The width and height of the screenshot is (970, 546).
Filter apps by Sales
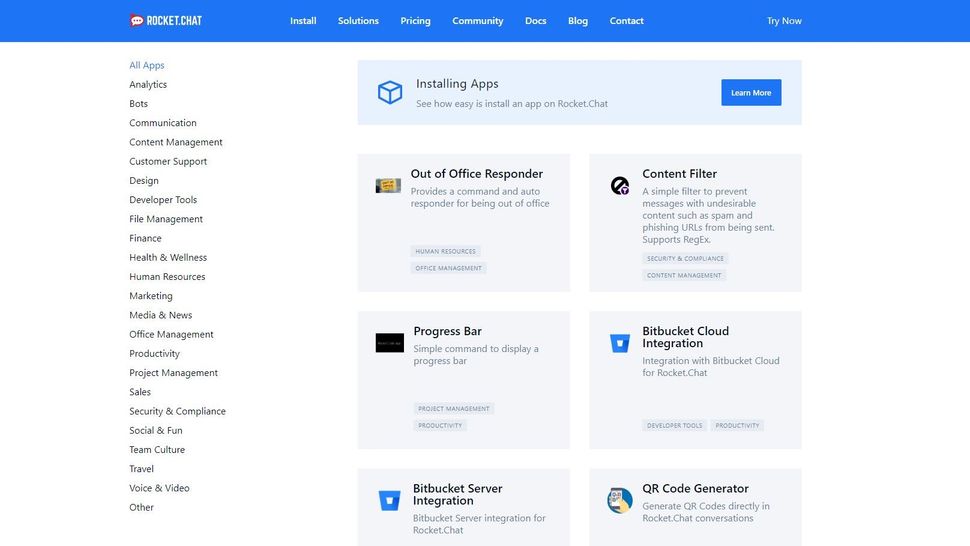(x=140, y=391)
